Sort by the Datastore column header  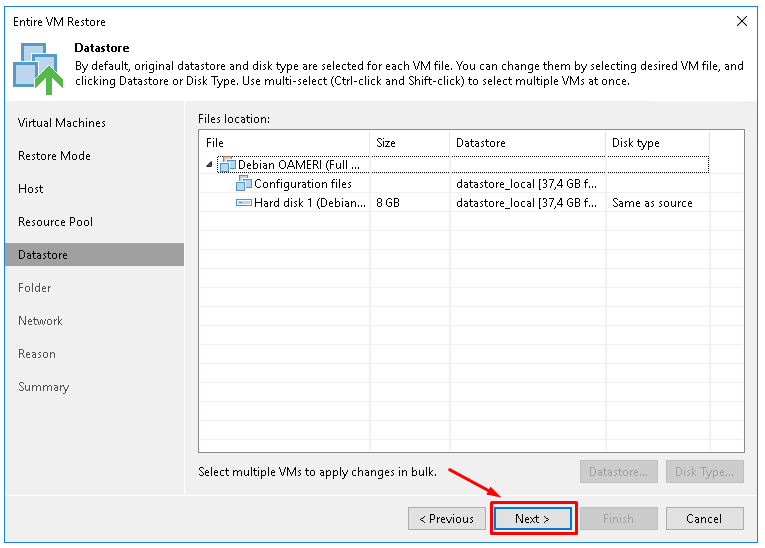[527, 143]
